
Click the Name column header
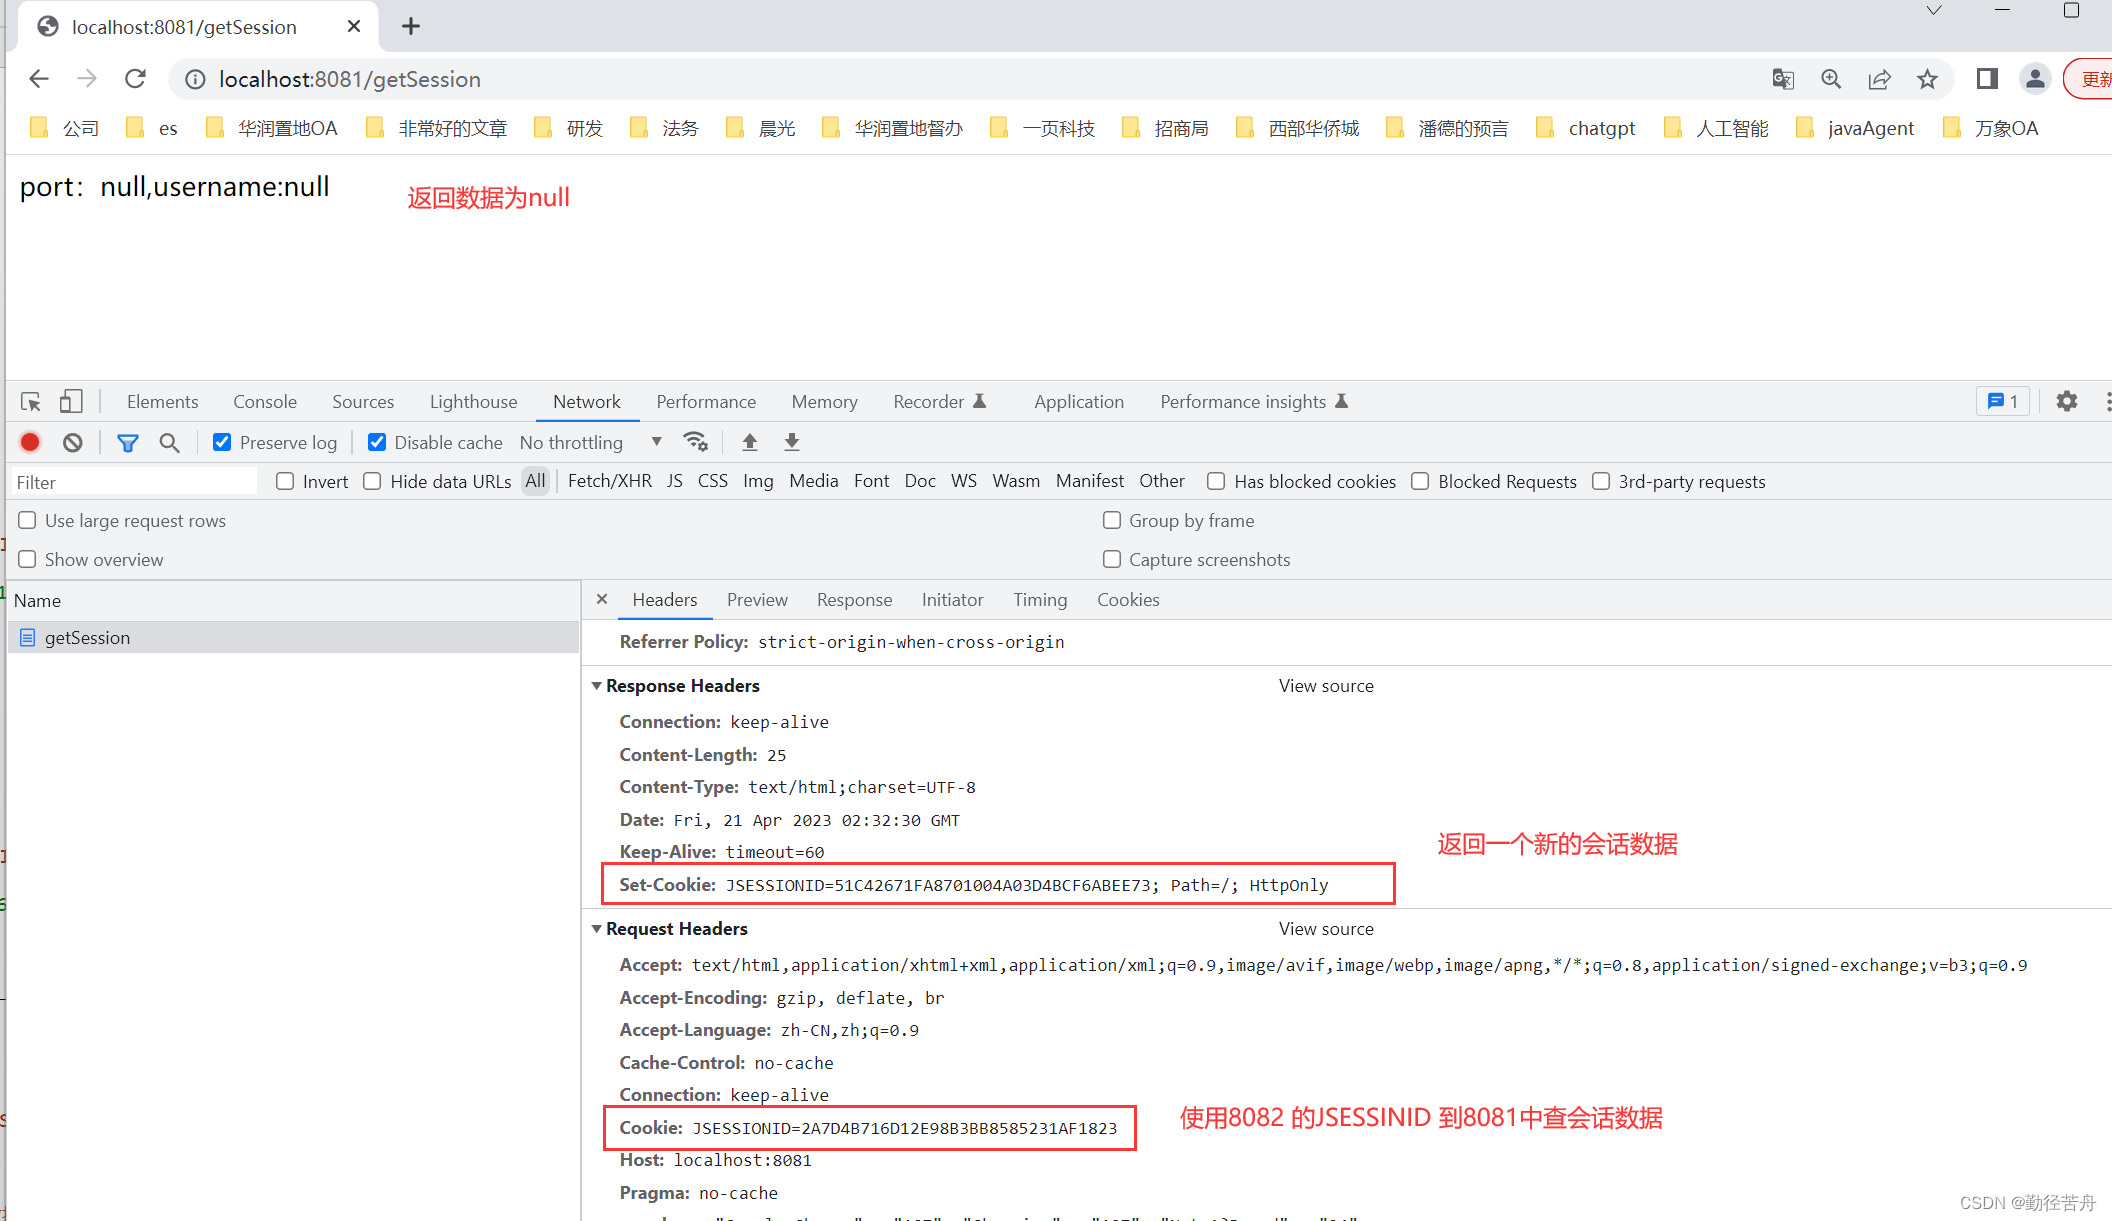click(293, 600)
